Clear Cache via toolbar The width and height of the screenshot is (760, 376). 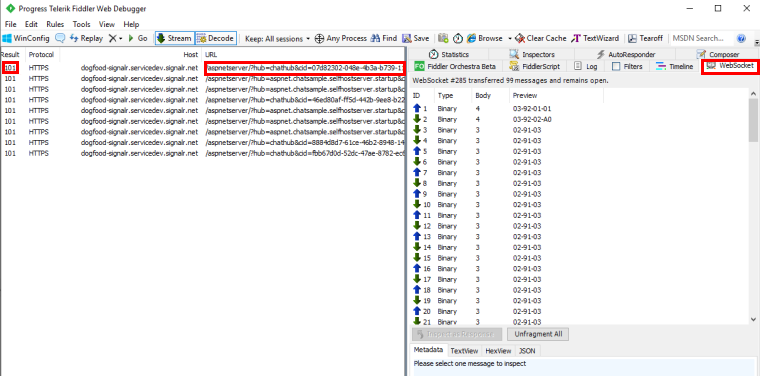click(x=541, y=38)
